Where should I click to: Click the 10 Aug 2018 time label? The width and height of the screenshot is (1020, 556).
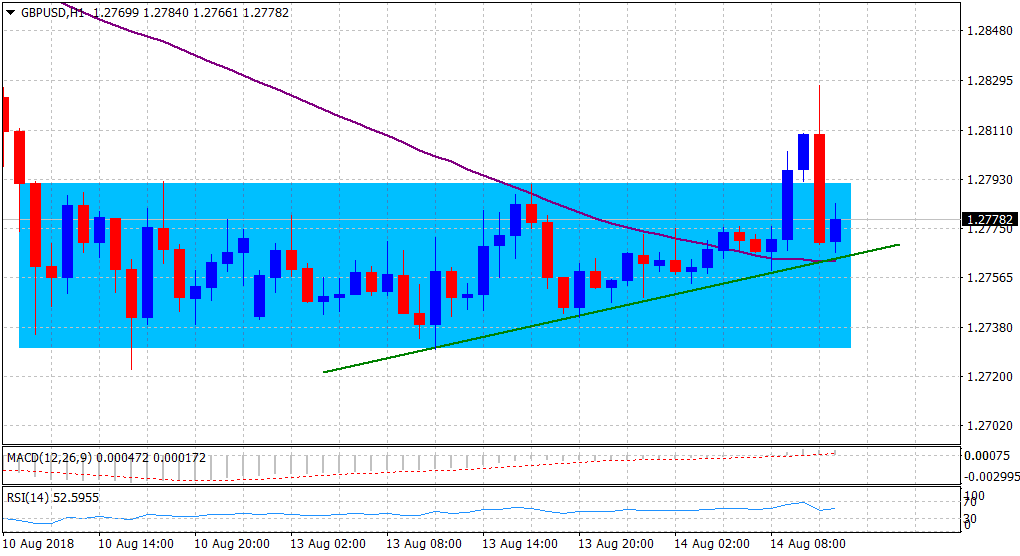point(37,544)
